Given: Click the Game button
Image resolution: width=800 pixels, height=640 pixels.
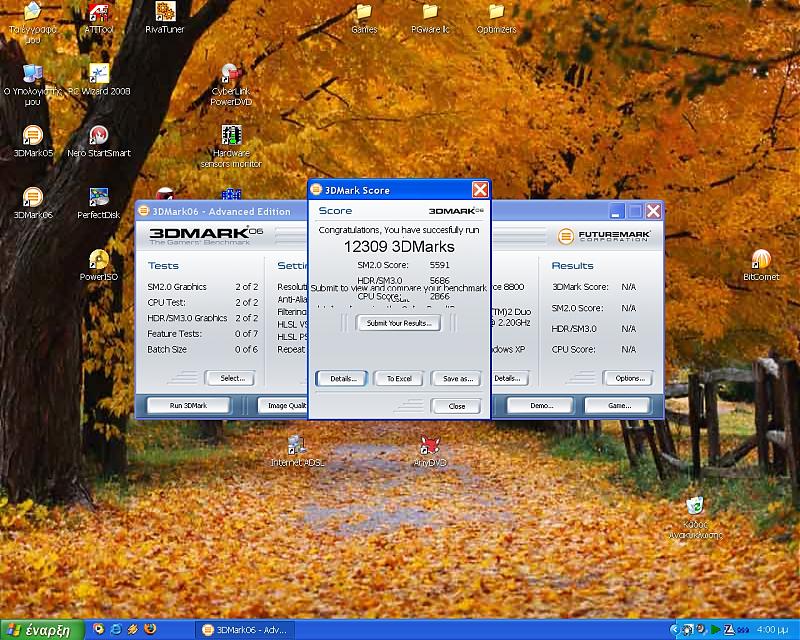Looking at the screenshot, I should tap(618, 405).
